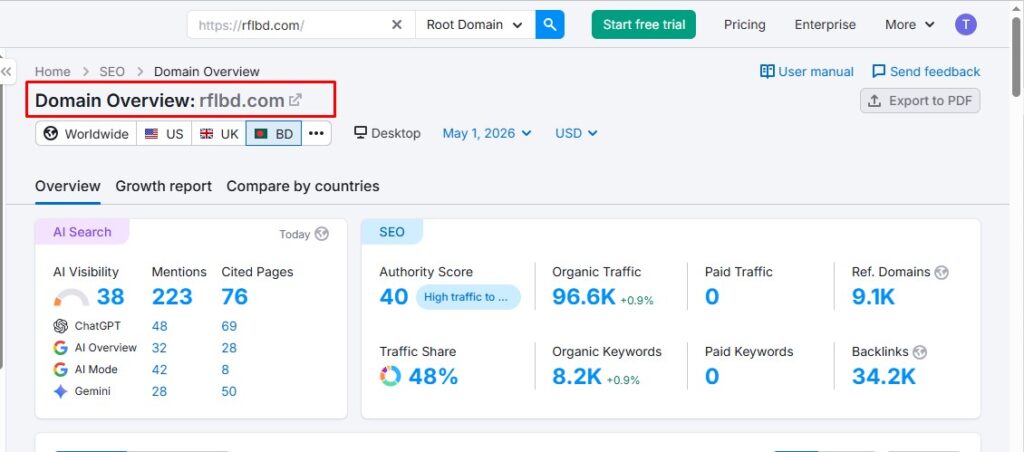Open the USD currency dropdown
The image size is (1024, 452).
[577, 133]
